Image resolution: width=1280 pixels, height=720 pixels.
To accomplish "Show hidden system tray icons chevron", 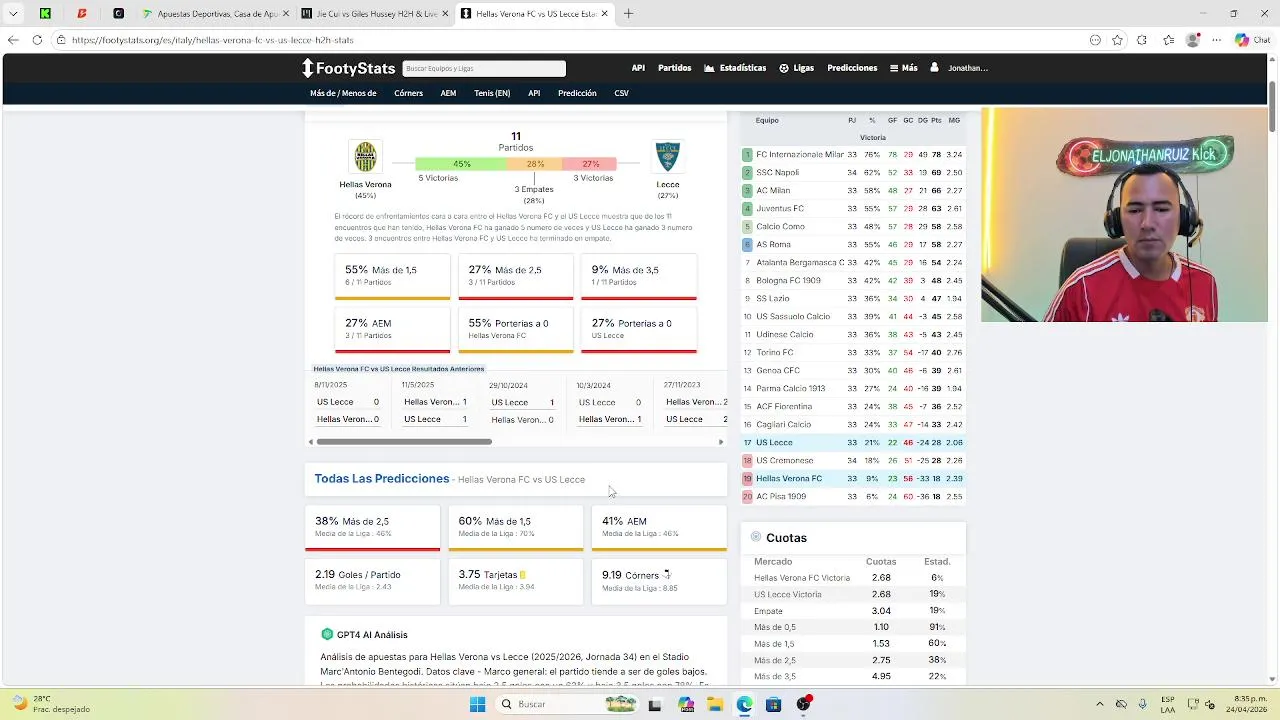I will 1100,704.
